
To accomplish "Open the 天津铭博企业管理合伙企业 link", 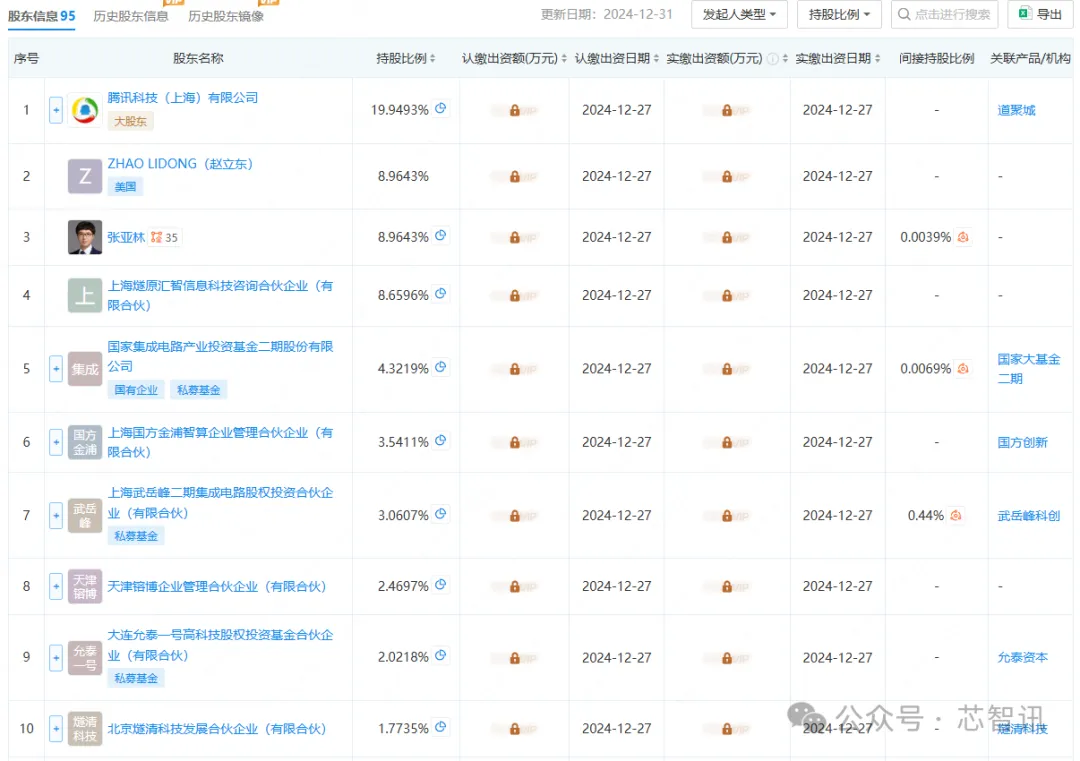I will pyautogui.click(x=216, y=586).
